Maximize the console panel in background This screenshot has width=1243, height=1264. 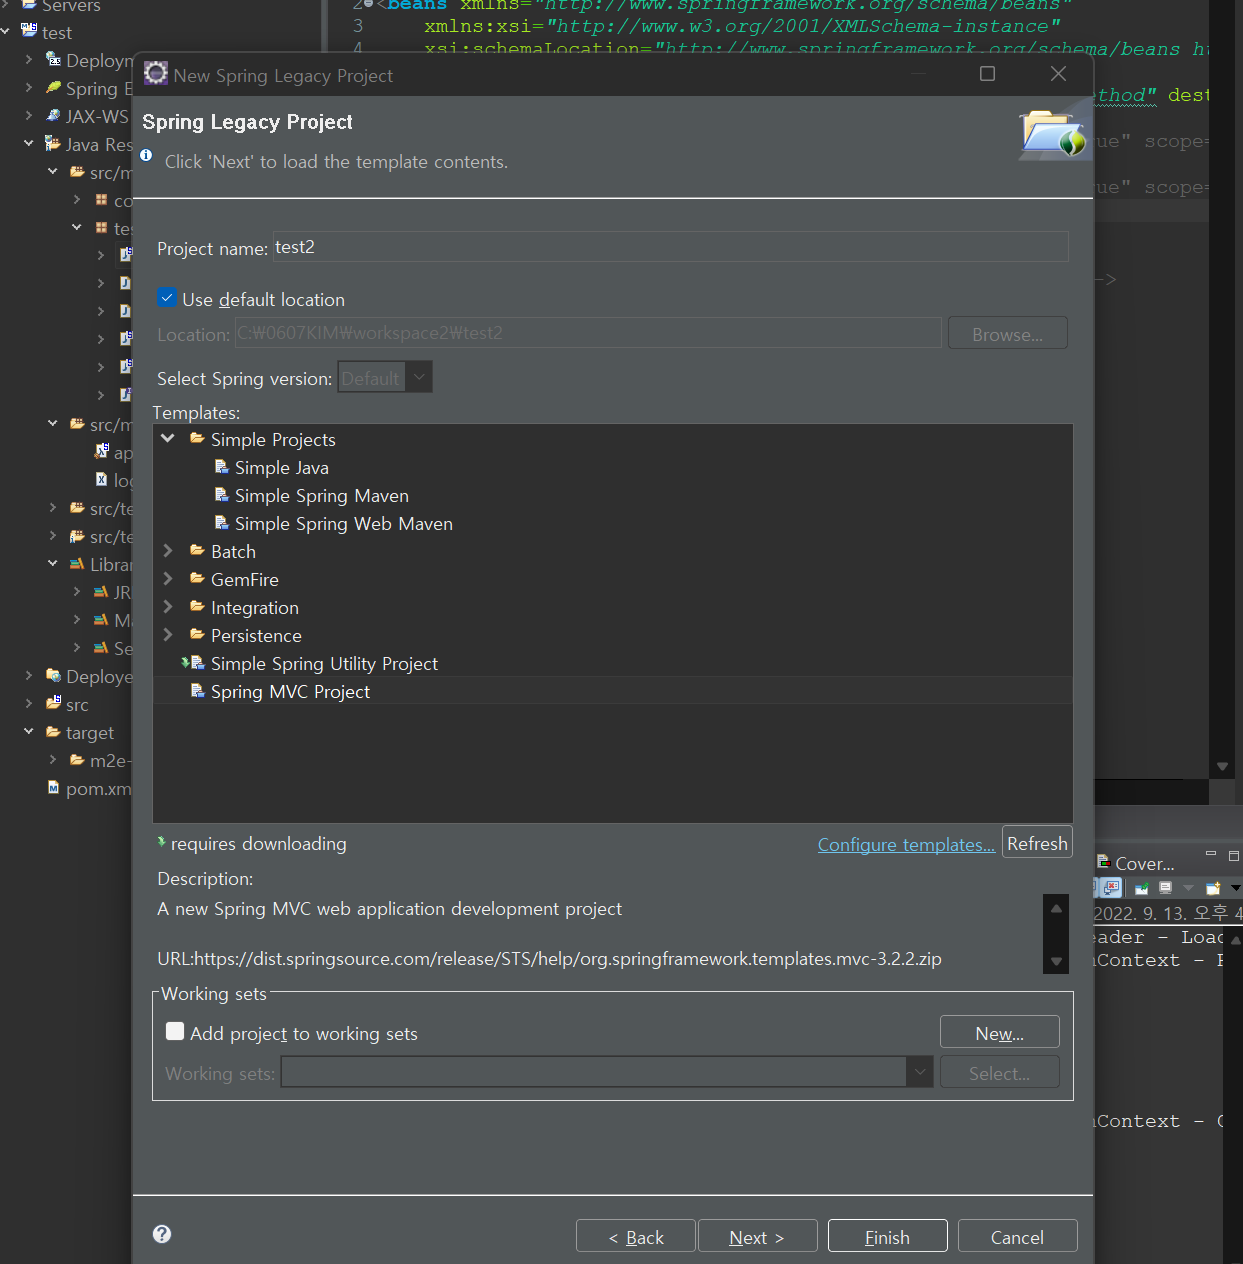click(1234, 855)
